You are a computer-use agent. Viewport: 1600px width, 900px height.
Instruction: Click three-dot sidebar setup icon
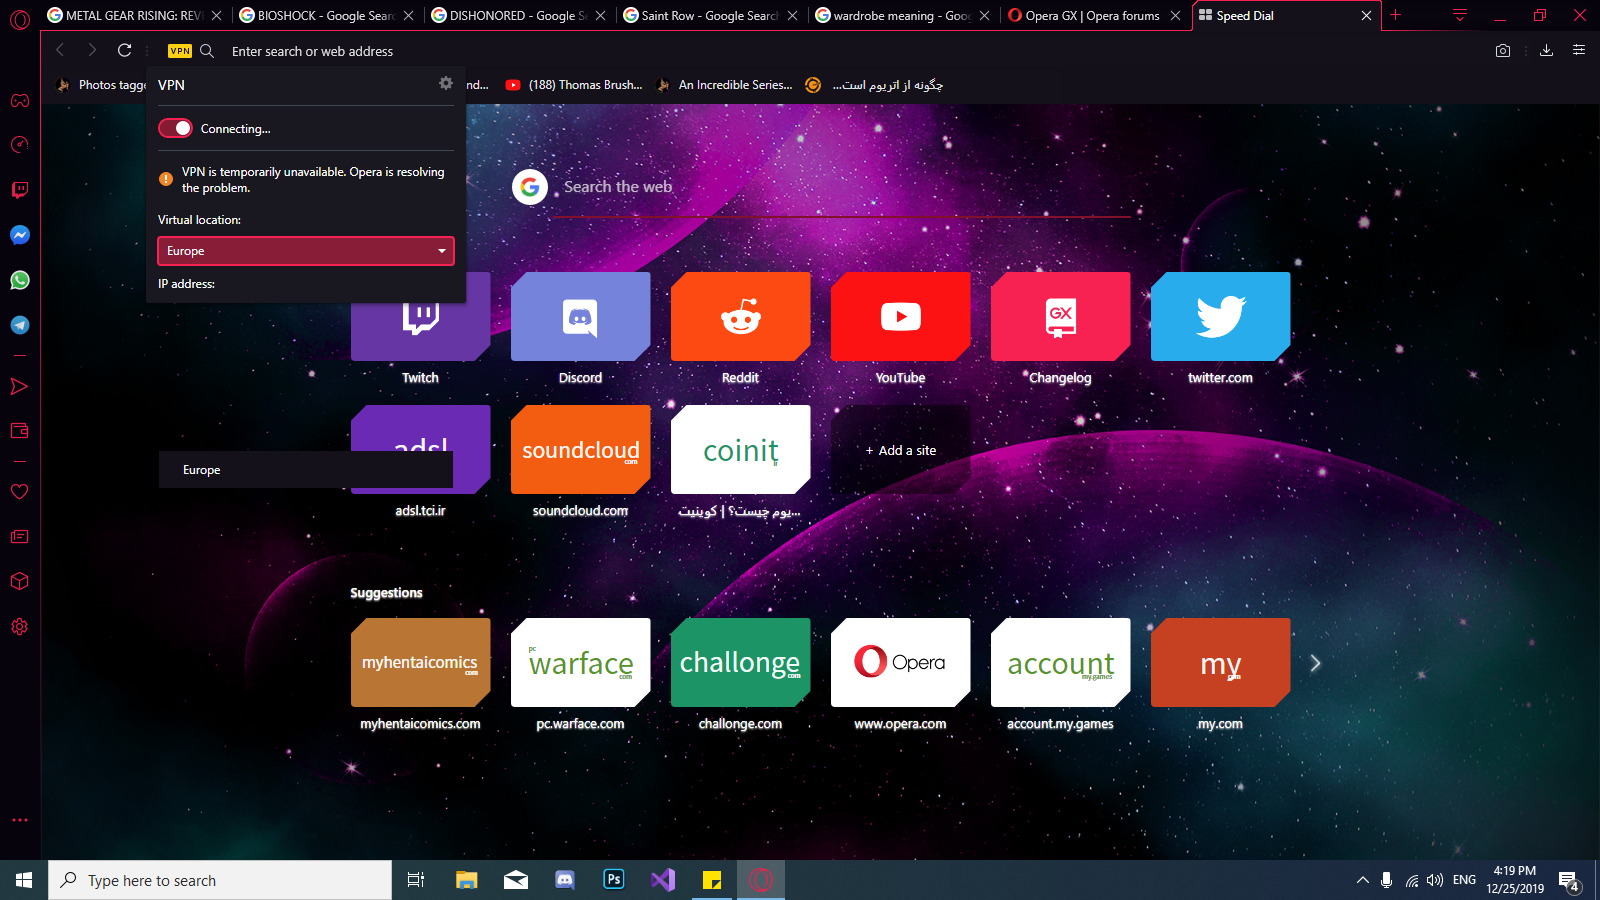click(x=20, y=820)
